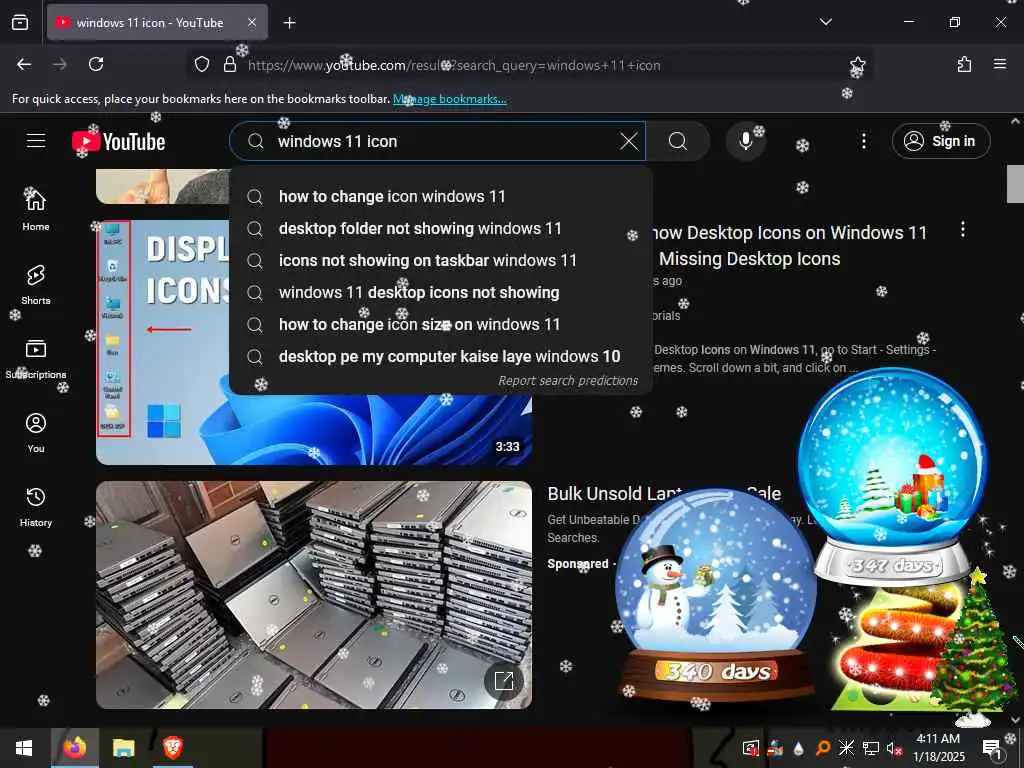Screen dimensions: 1024x768
Task: Open Firefox application menu
Action: [1000, 64]
